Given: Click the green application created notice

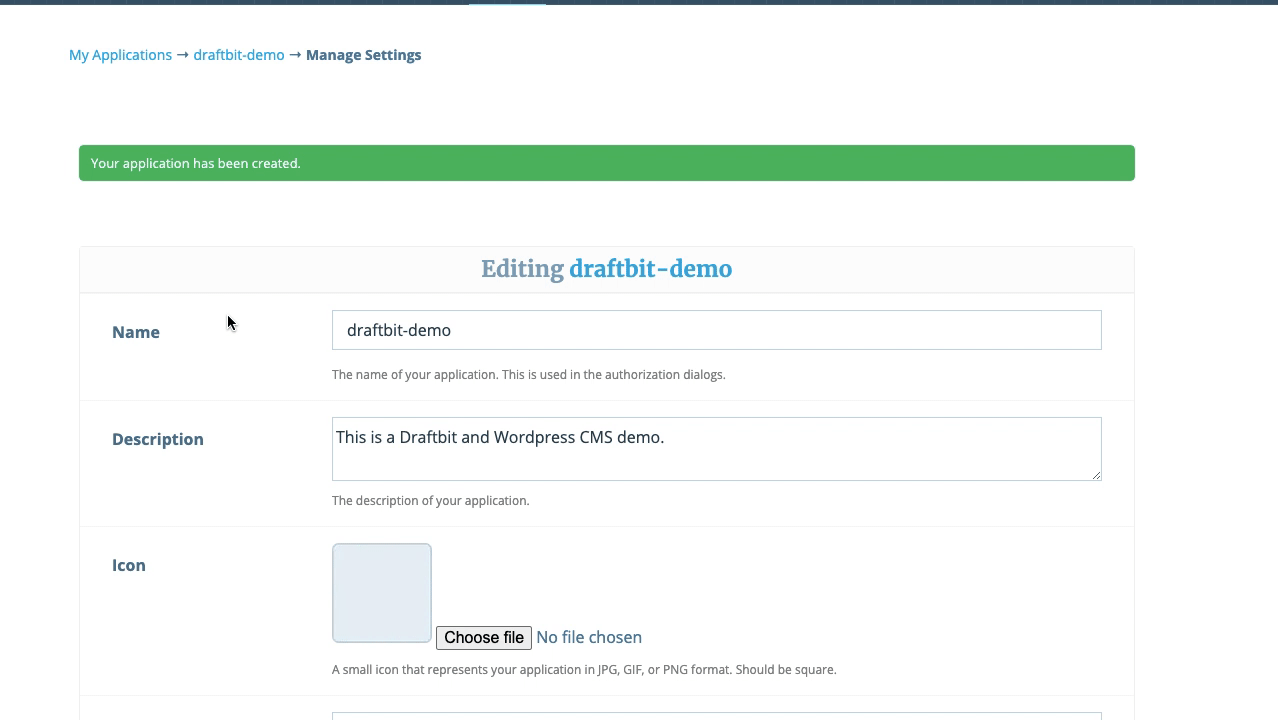Looking at the screenshot, I should (607, 163).
